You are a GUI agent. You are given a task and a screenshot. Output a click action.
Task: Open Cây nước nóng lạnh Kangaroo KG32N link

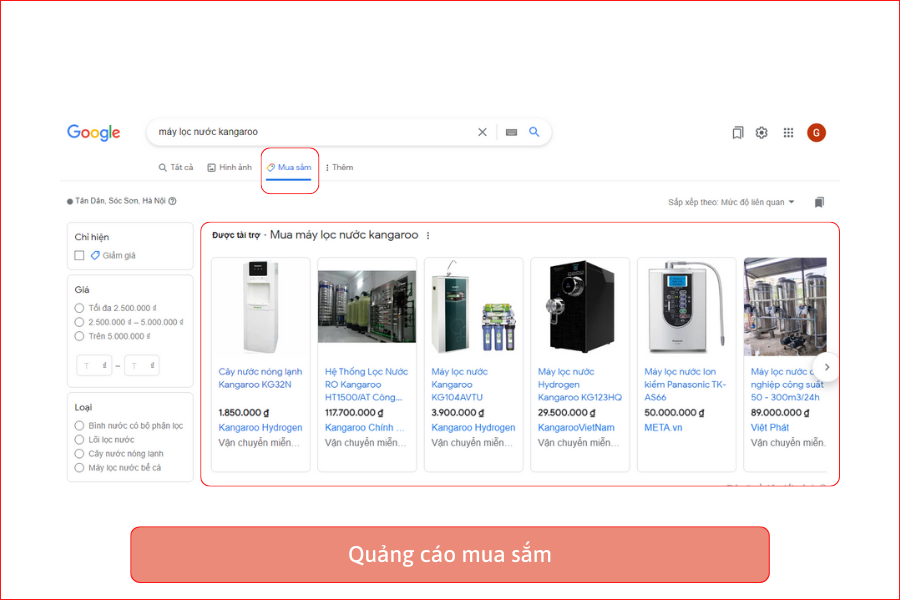pyautogui.click(x=260, y=378)
